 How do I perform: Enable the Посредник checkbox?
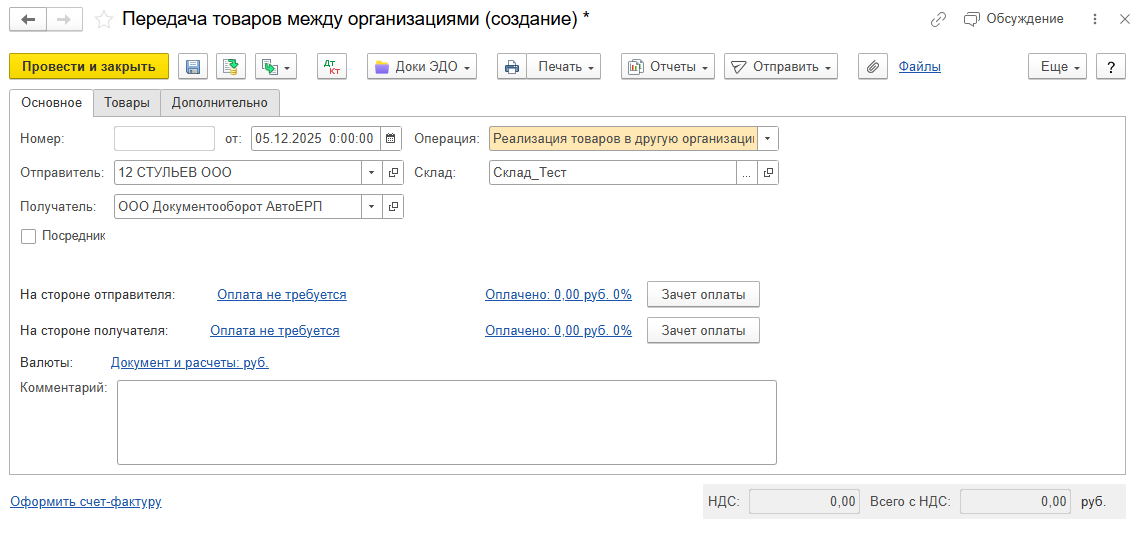pos(29,237)
